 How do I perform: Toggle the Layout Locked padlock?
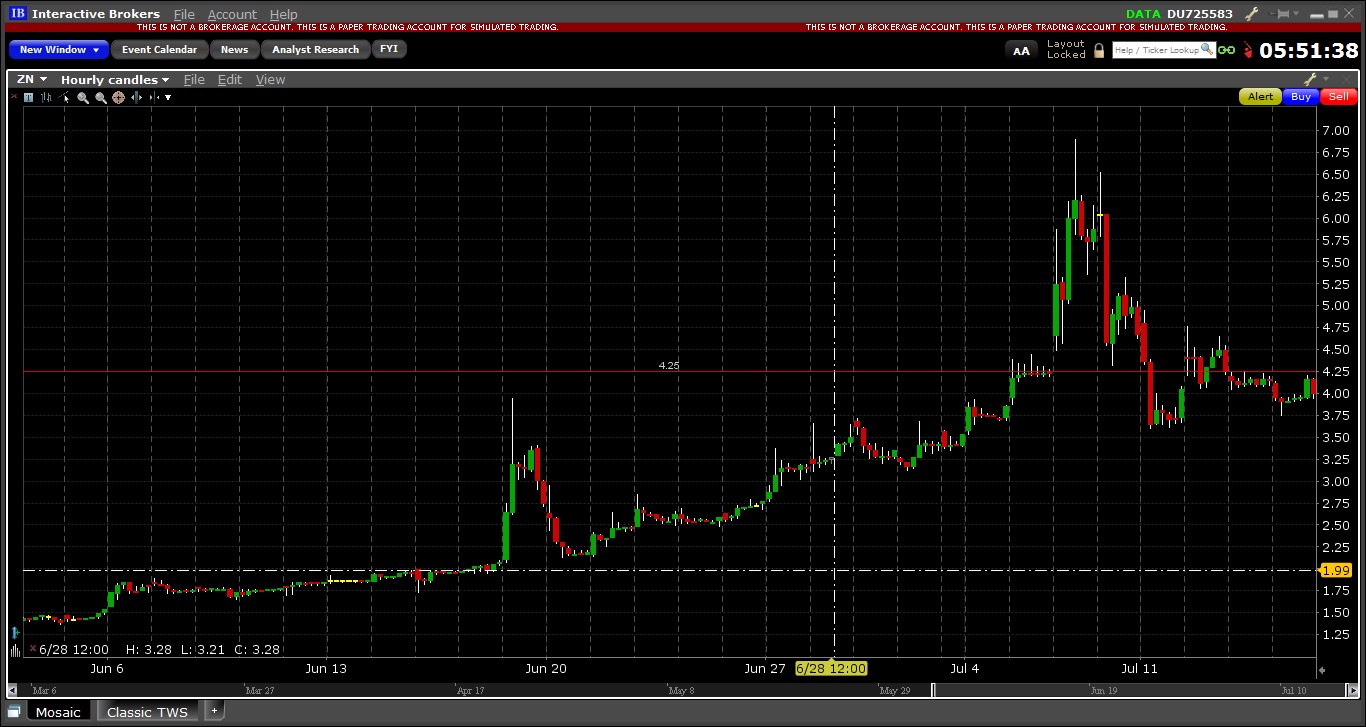(x=1098, y=49)
